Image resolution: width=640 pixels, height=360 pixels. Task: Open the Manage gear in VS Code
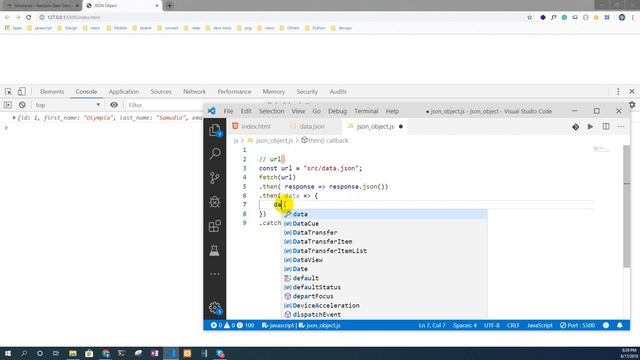215,307
